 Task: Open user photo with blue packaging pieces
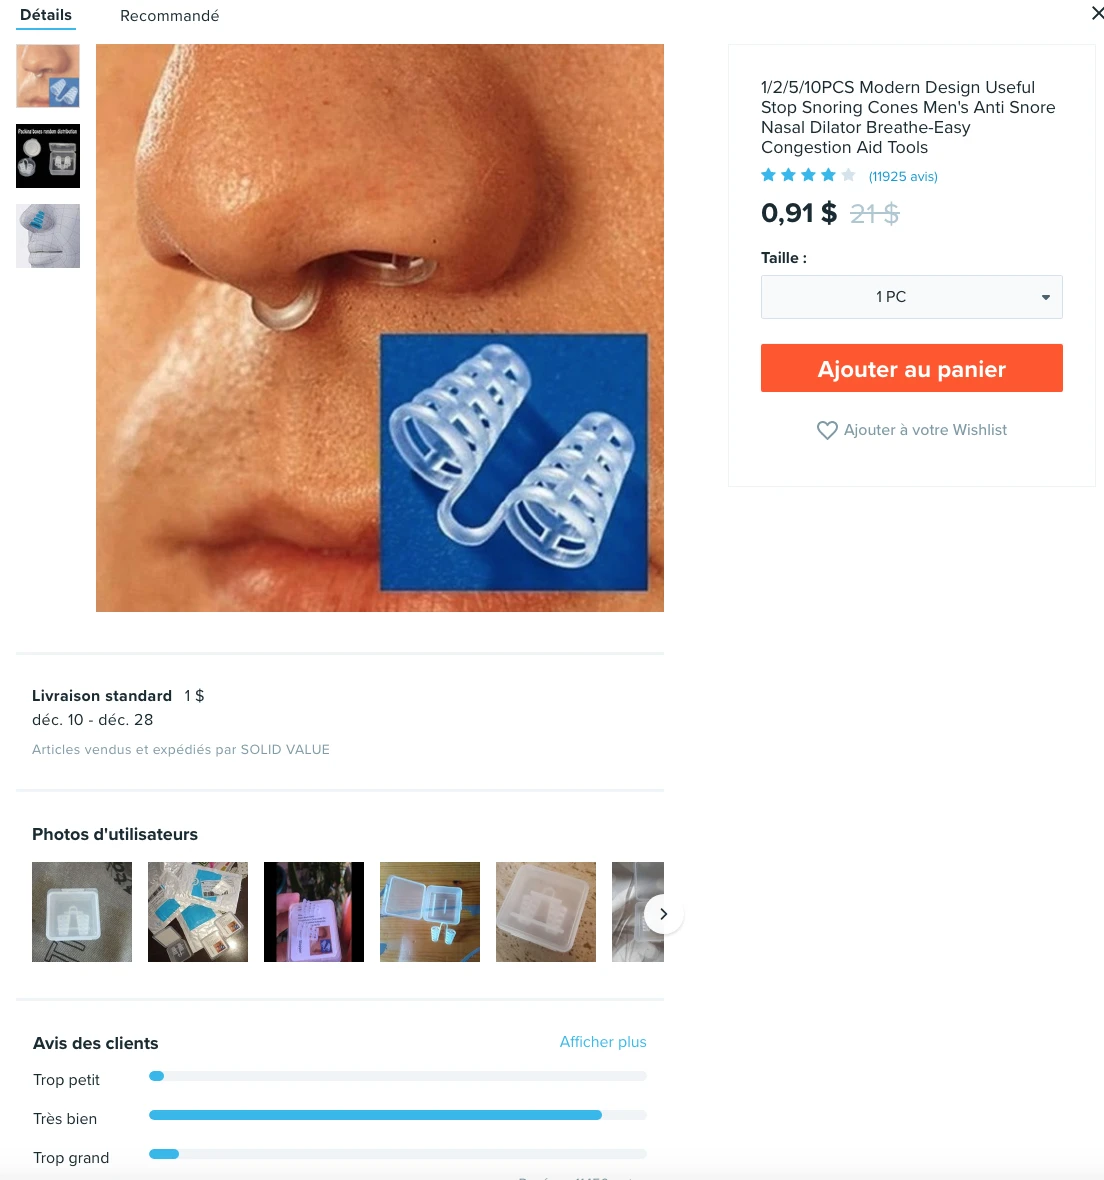[x=198, y=912]
